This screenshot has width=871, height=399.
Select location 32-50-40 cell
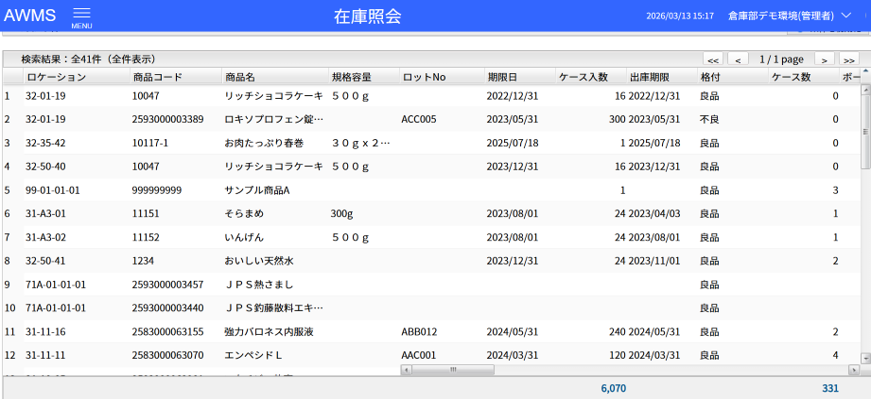pyautogui.click(x=46, y=167)
